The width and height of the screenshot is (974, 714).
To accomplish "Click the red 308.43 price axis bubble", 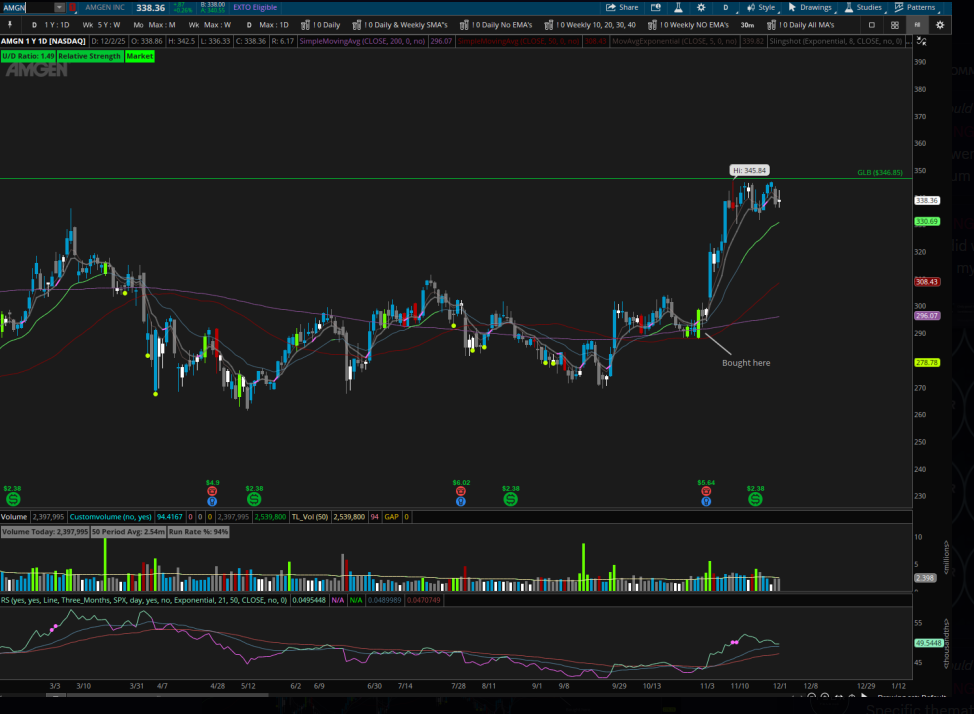I will pyautogui.click(x=927, y=282).
